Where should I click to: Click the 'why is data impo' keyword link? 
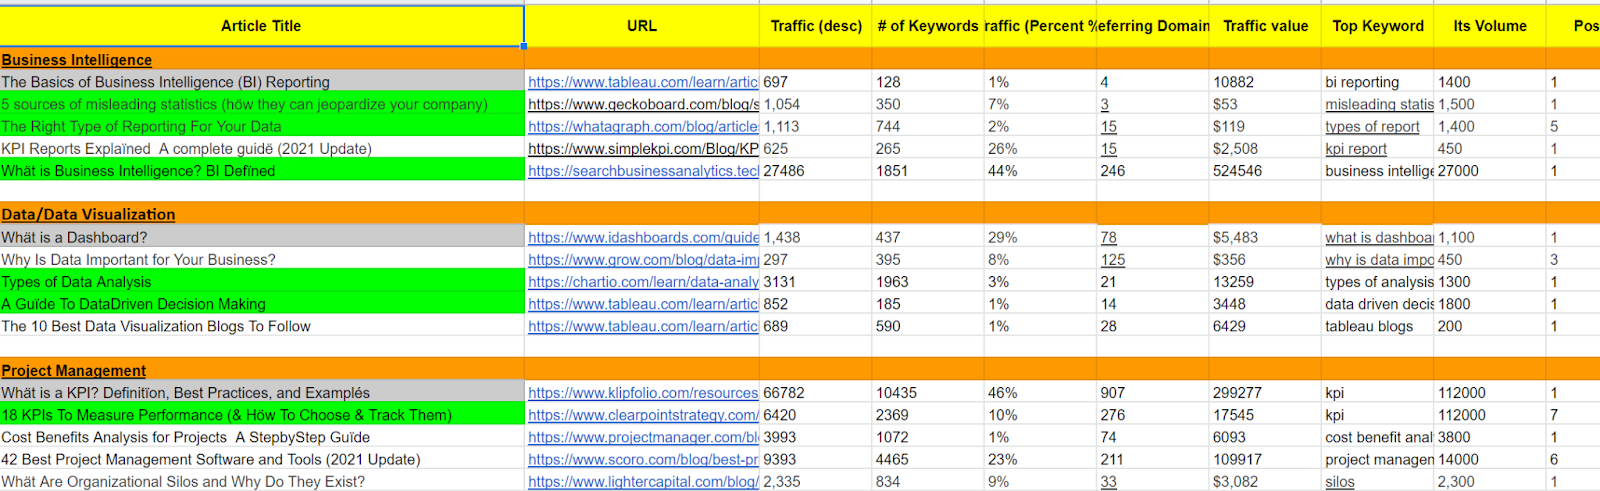(1379, 259)
